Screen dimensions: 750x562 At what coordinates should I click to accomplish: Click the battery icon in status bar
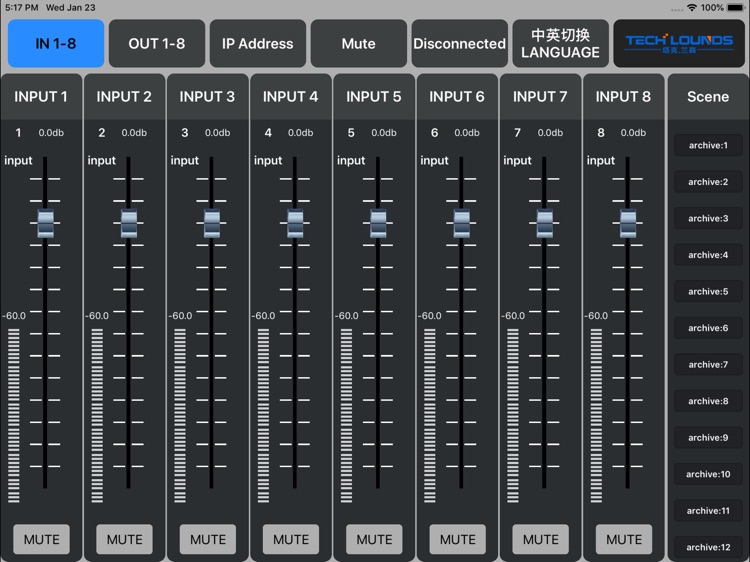pyautogui.click(x=736, y=8)
